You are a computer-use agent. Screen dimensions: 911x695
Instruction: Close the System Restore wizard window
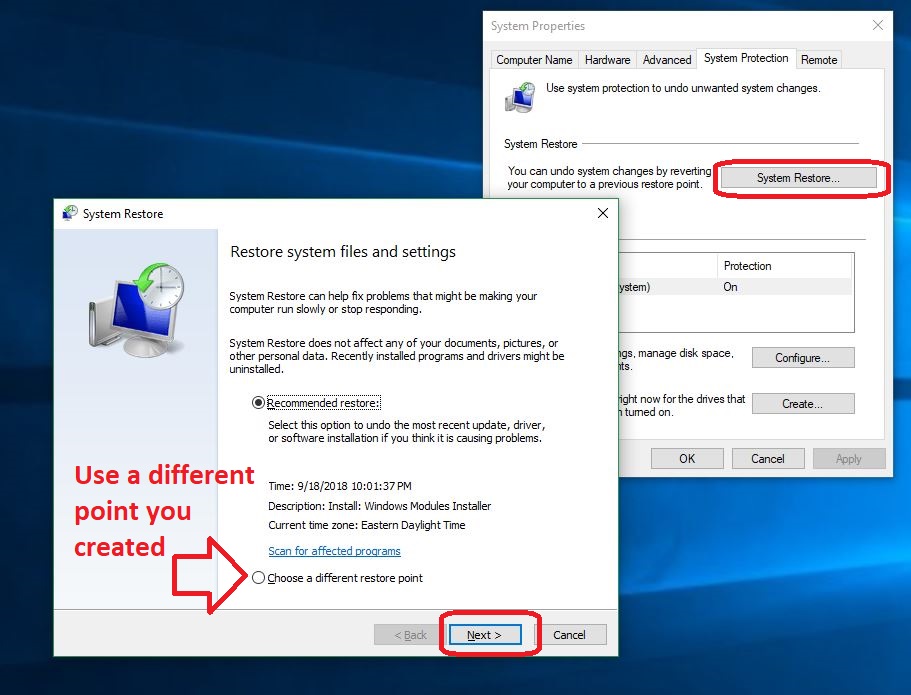click(602, 213)
